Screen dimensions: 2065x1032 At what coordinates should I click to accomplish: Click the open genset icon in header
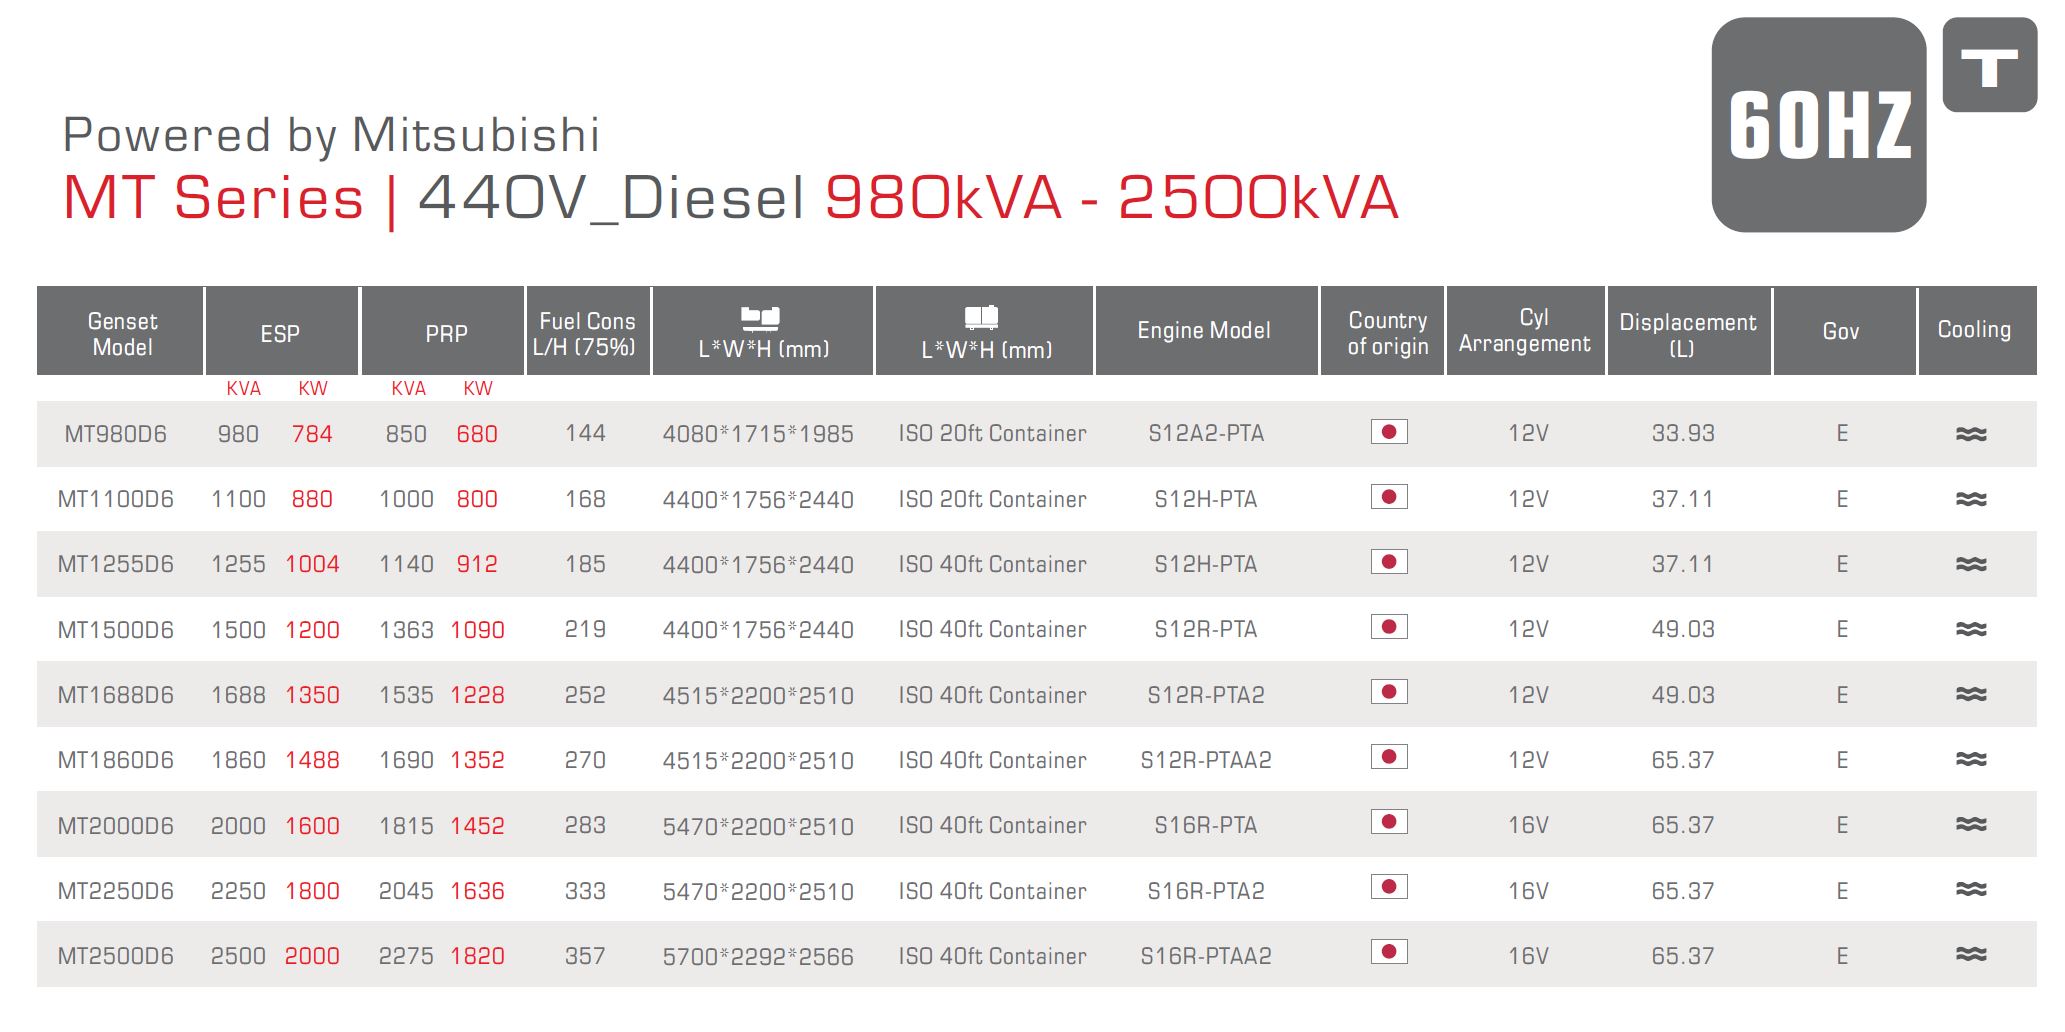coord(760,318)
